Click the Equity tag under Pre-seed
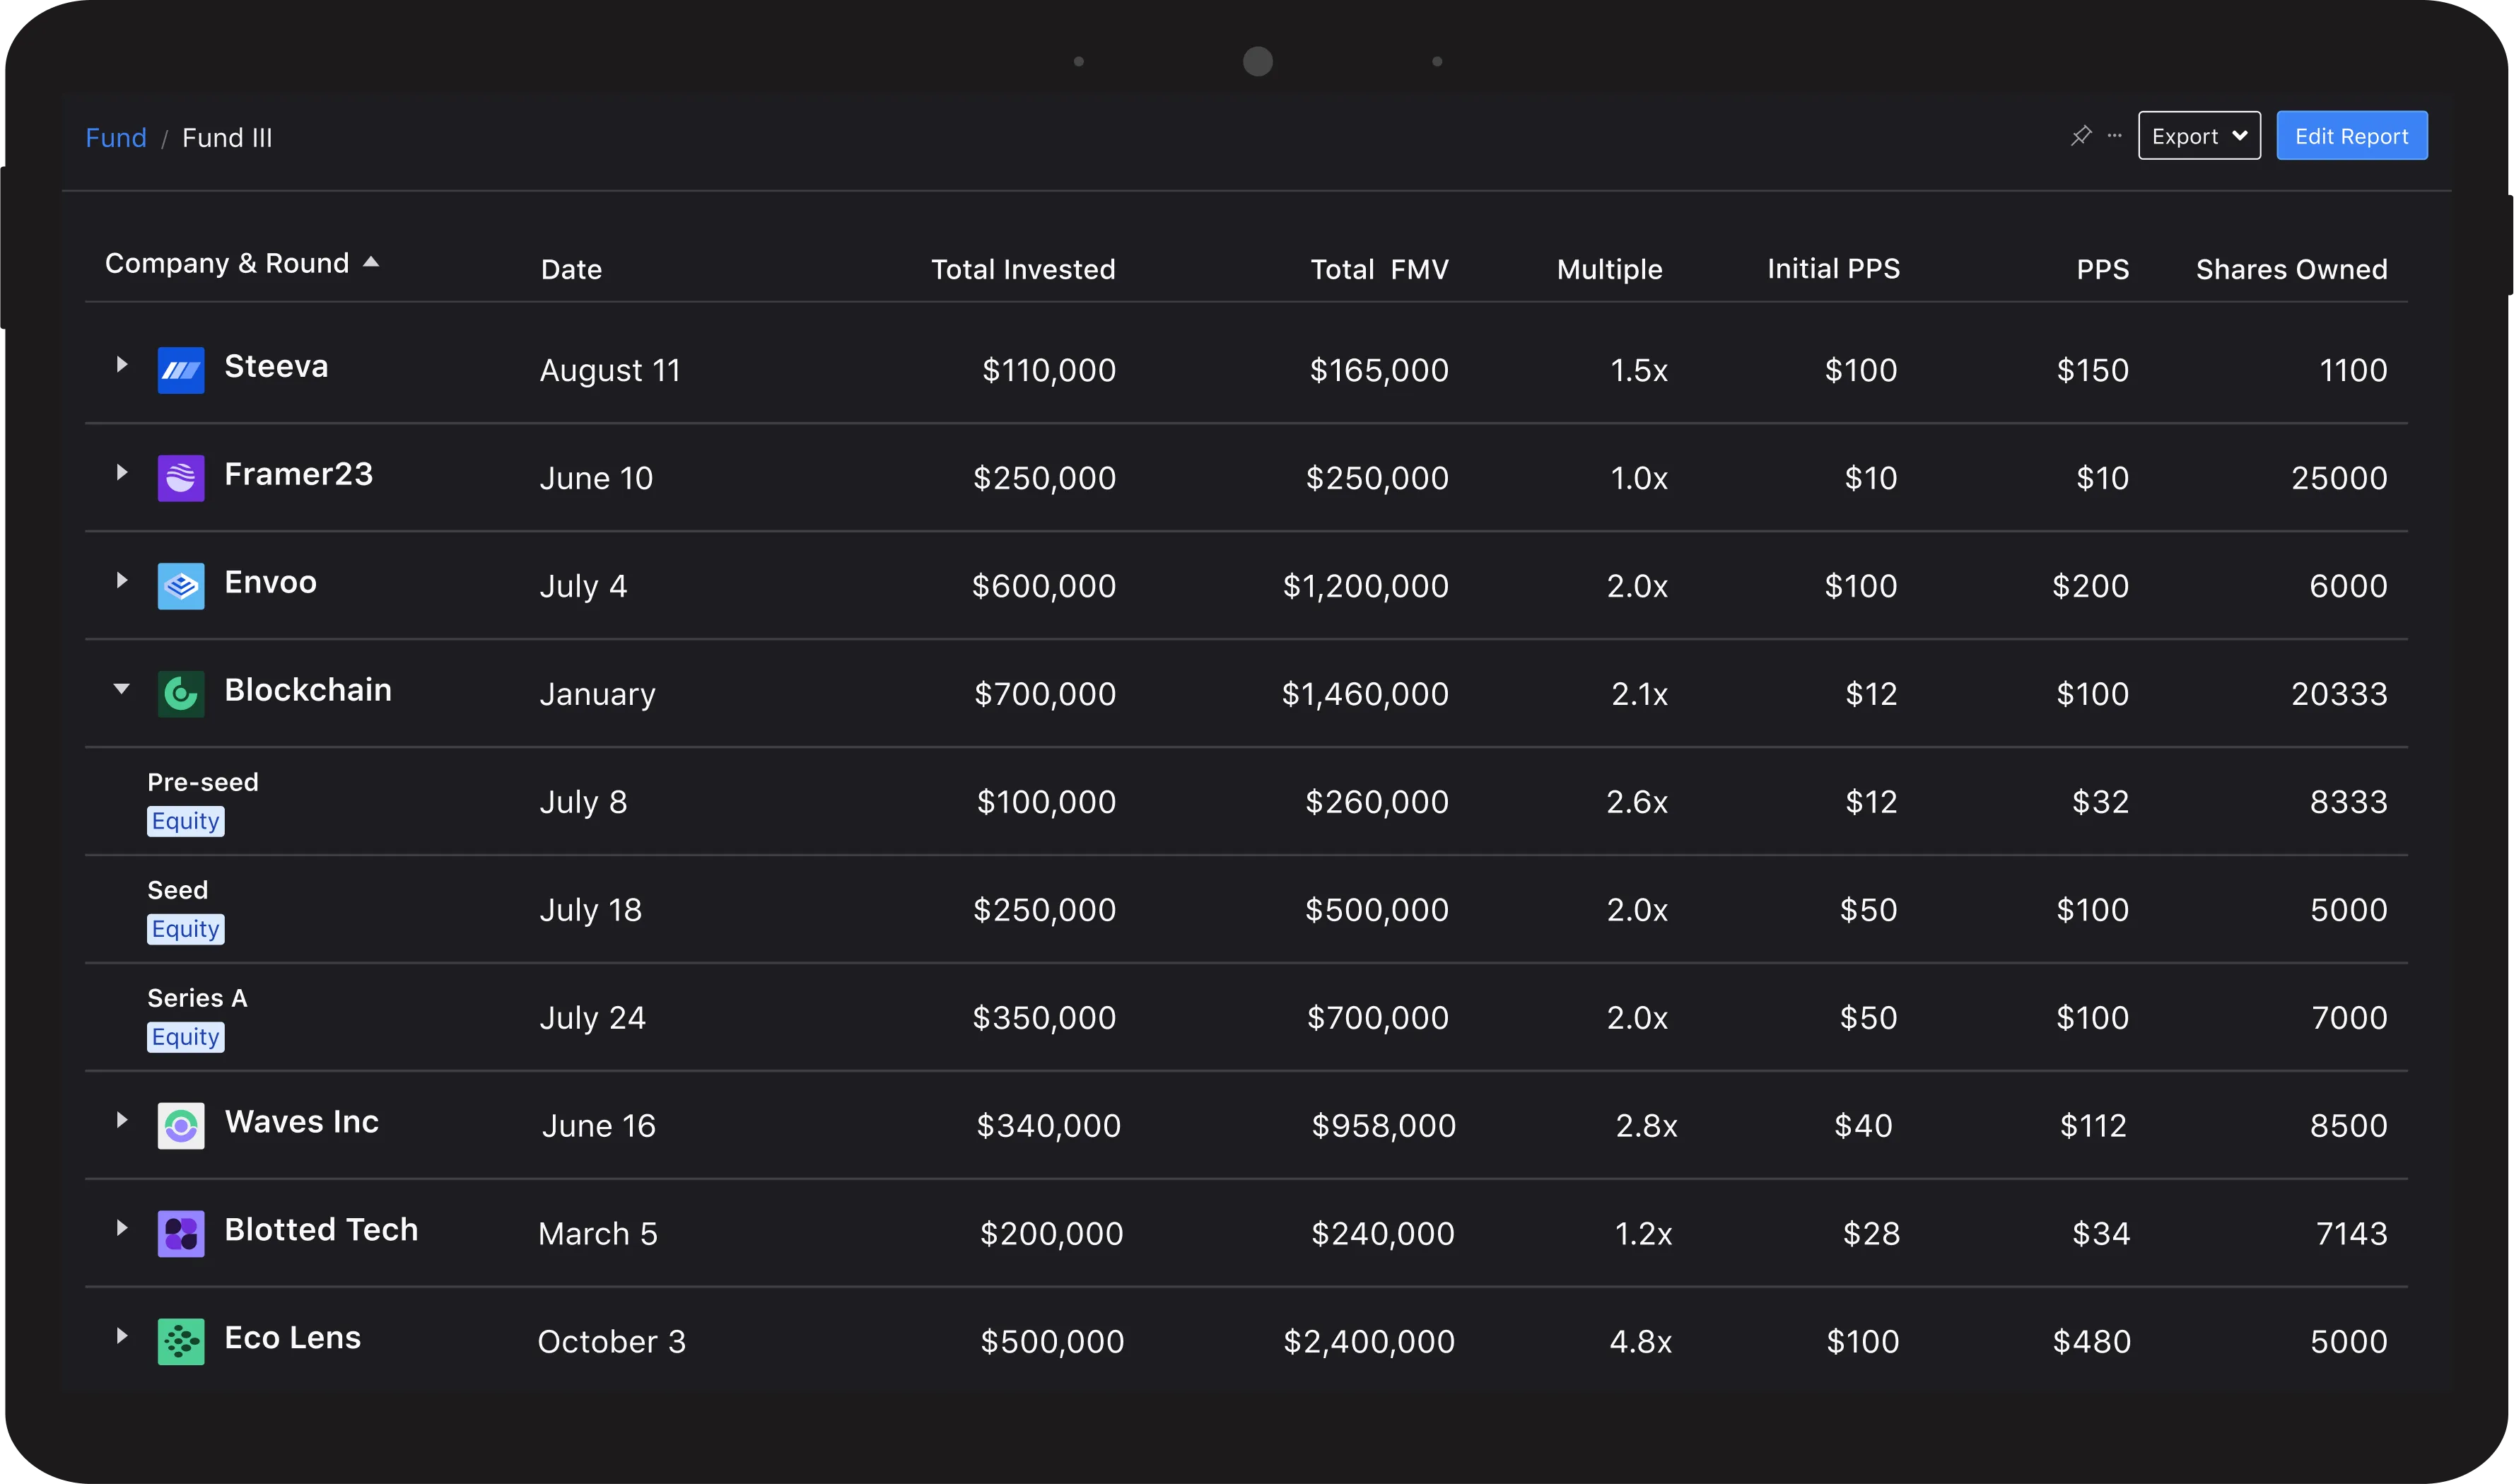2514x1484 pixels. (x=186, y=821)
